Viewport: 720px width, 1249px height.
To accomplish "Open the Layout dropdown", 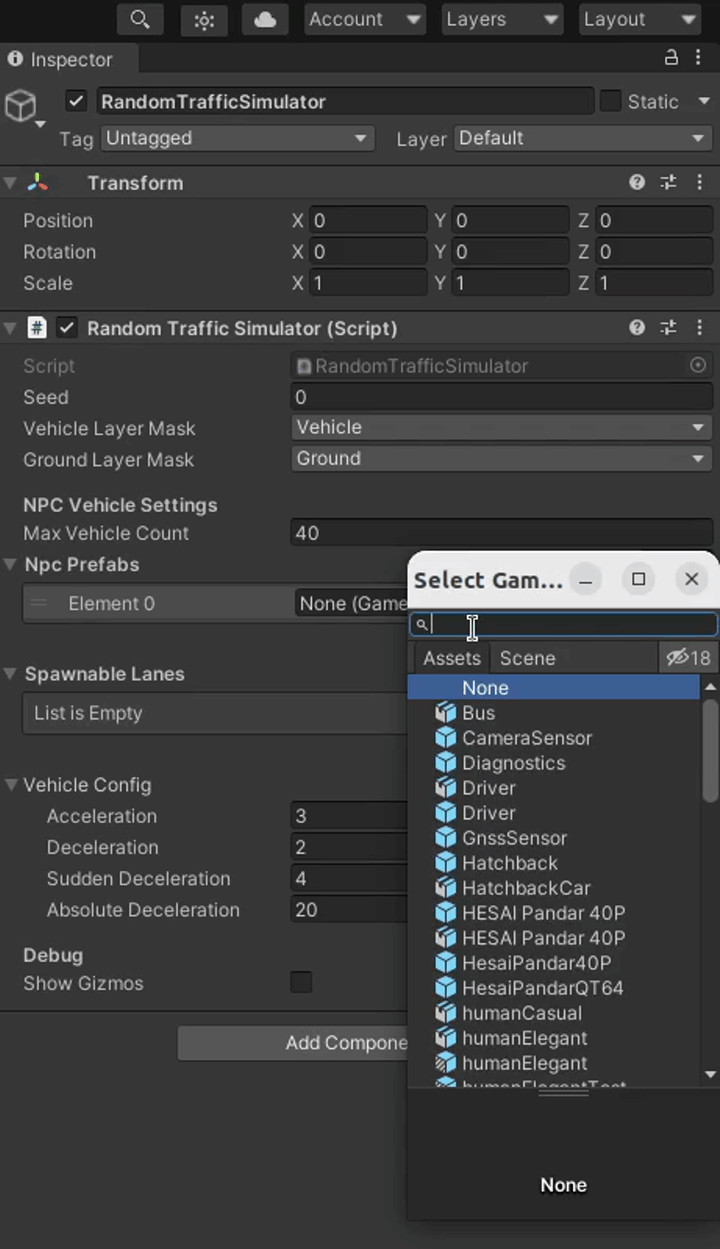I will (x=639, y=19).
